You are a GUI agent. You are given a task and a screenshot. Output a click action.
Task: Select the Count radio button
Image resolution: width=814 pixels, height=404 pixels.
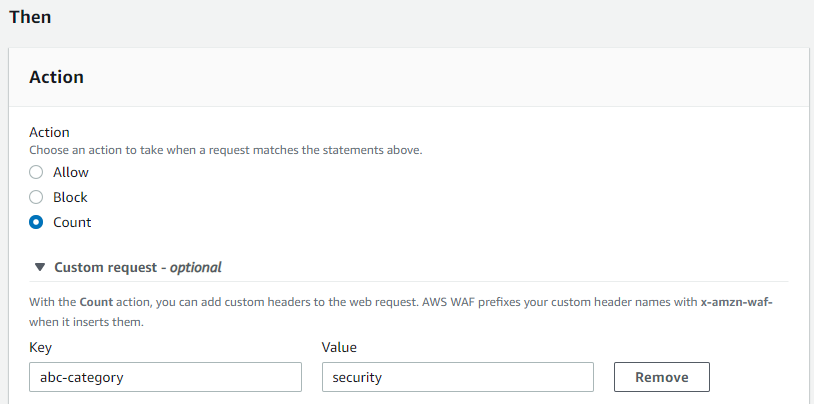[36, 222]
